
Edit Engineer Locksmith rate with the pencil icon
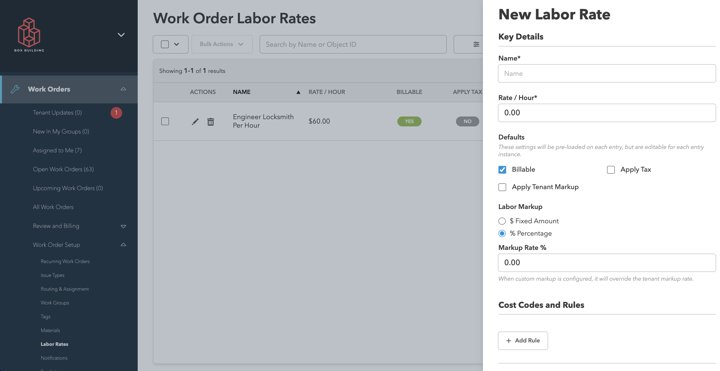pos(195,121)
